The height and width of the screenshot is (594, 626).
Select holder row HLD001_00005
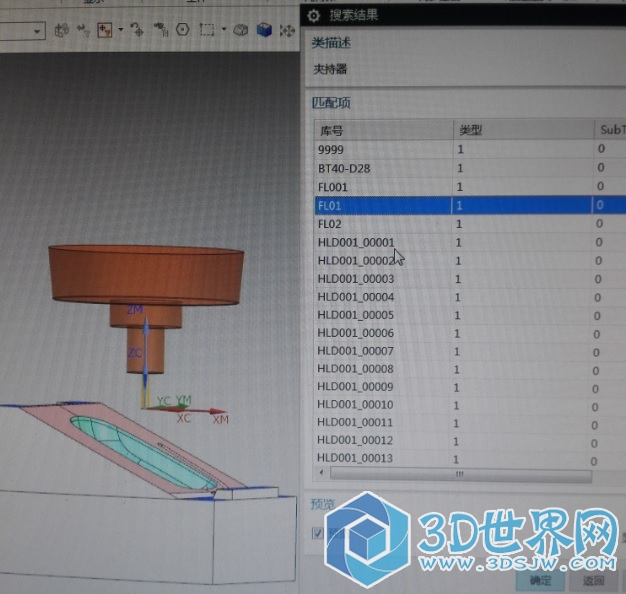click(x=470, y=315)
